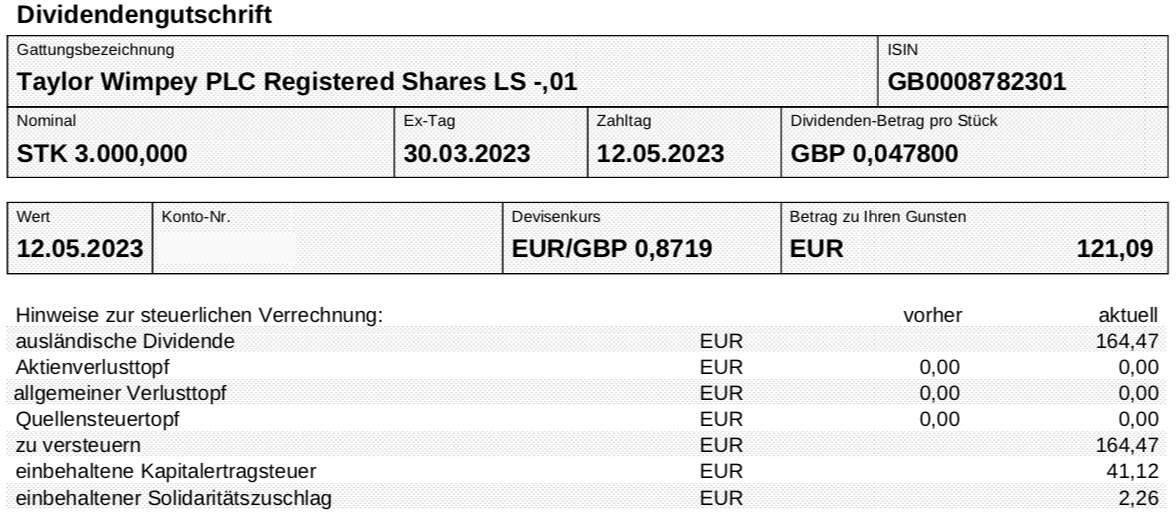1176x514 pixels.
Task: Click the Dividendengutschrift heading
Action: (144, 14)
